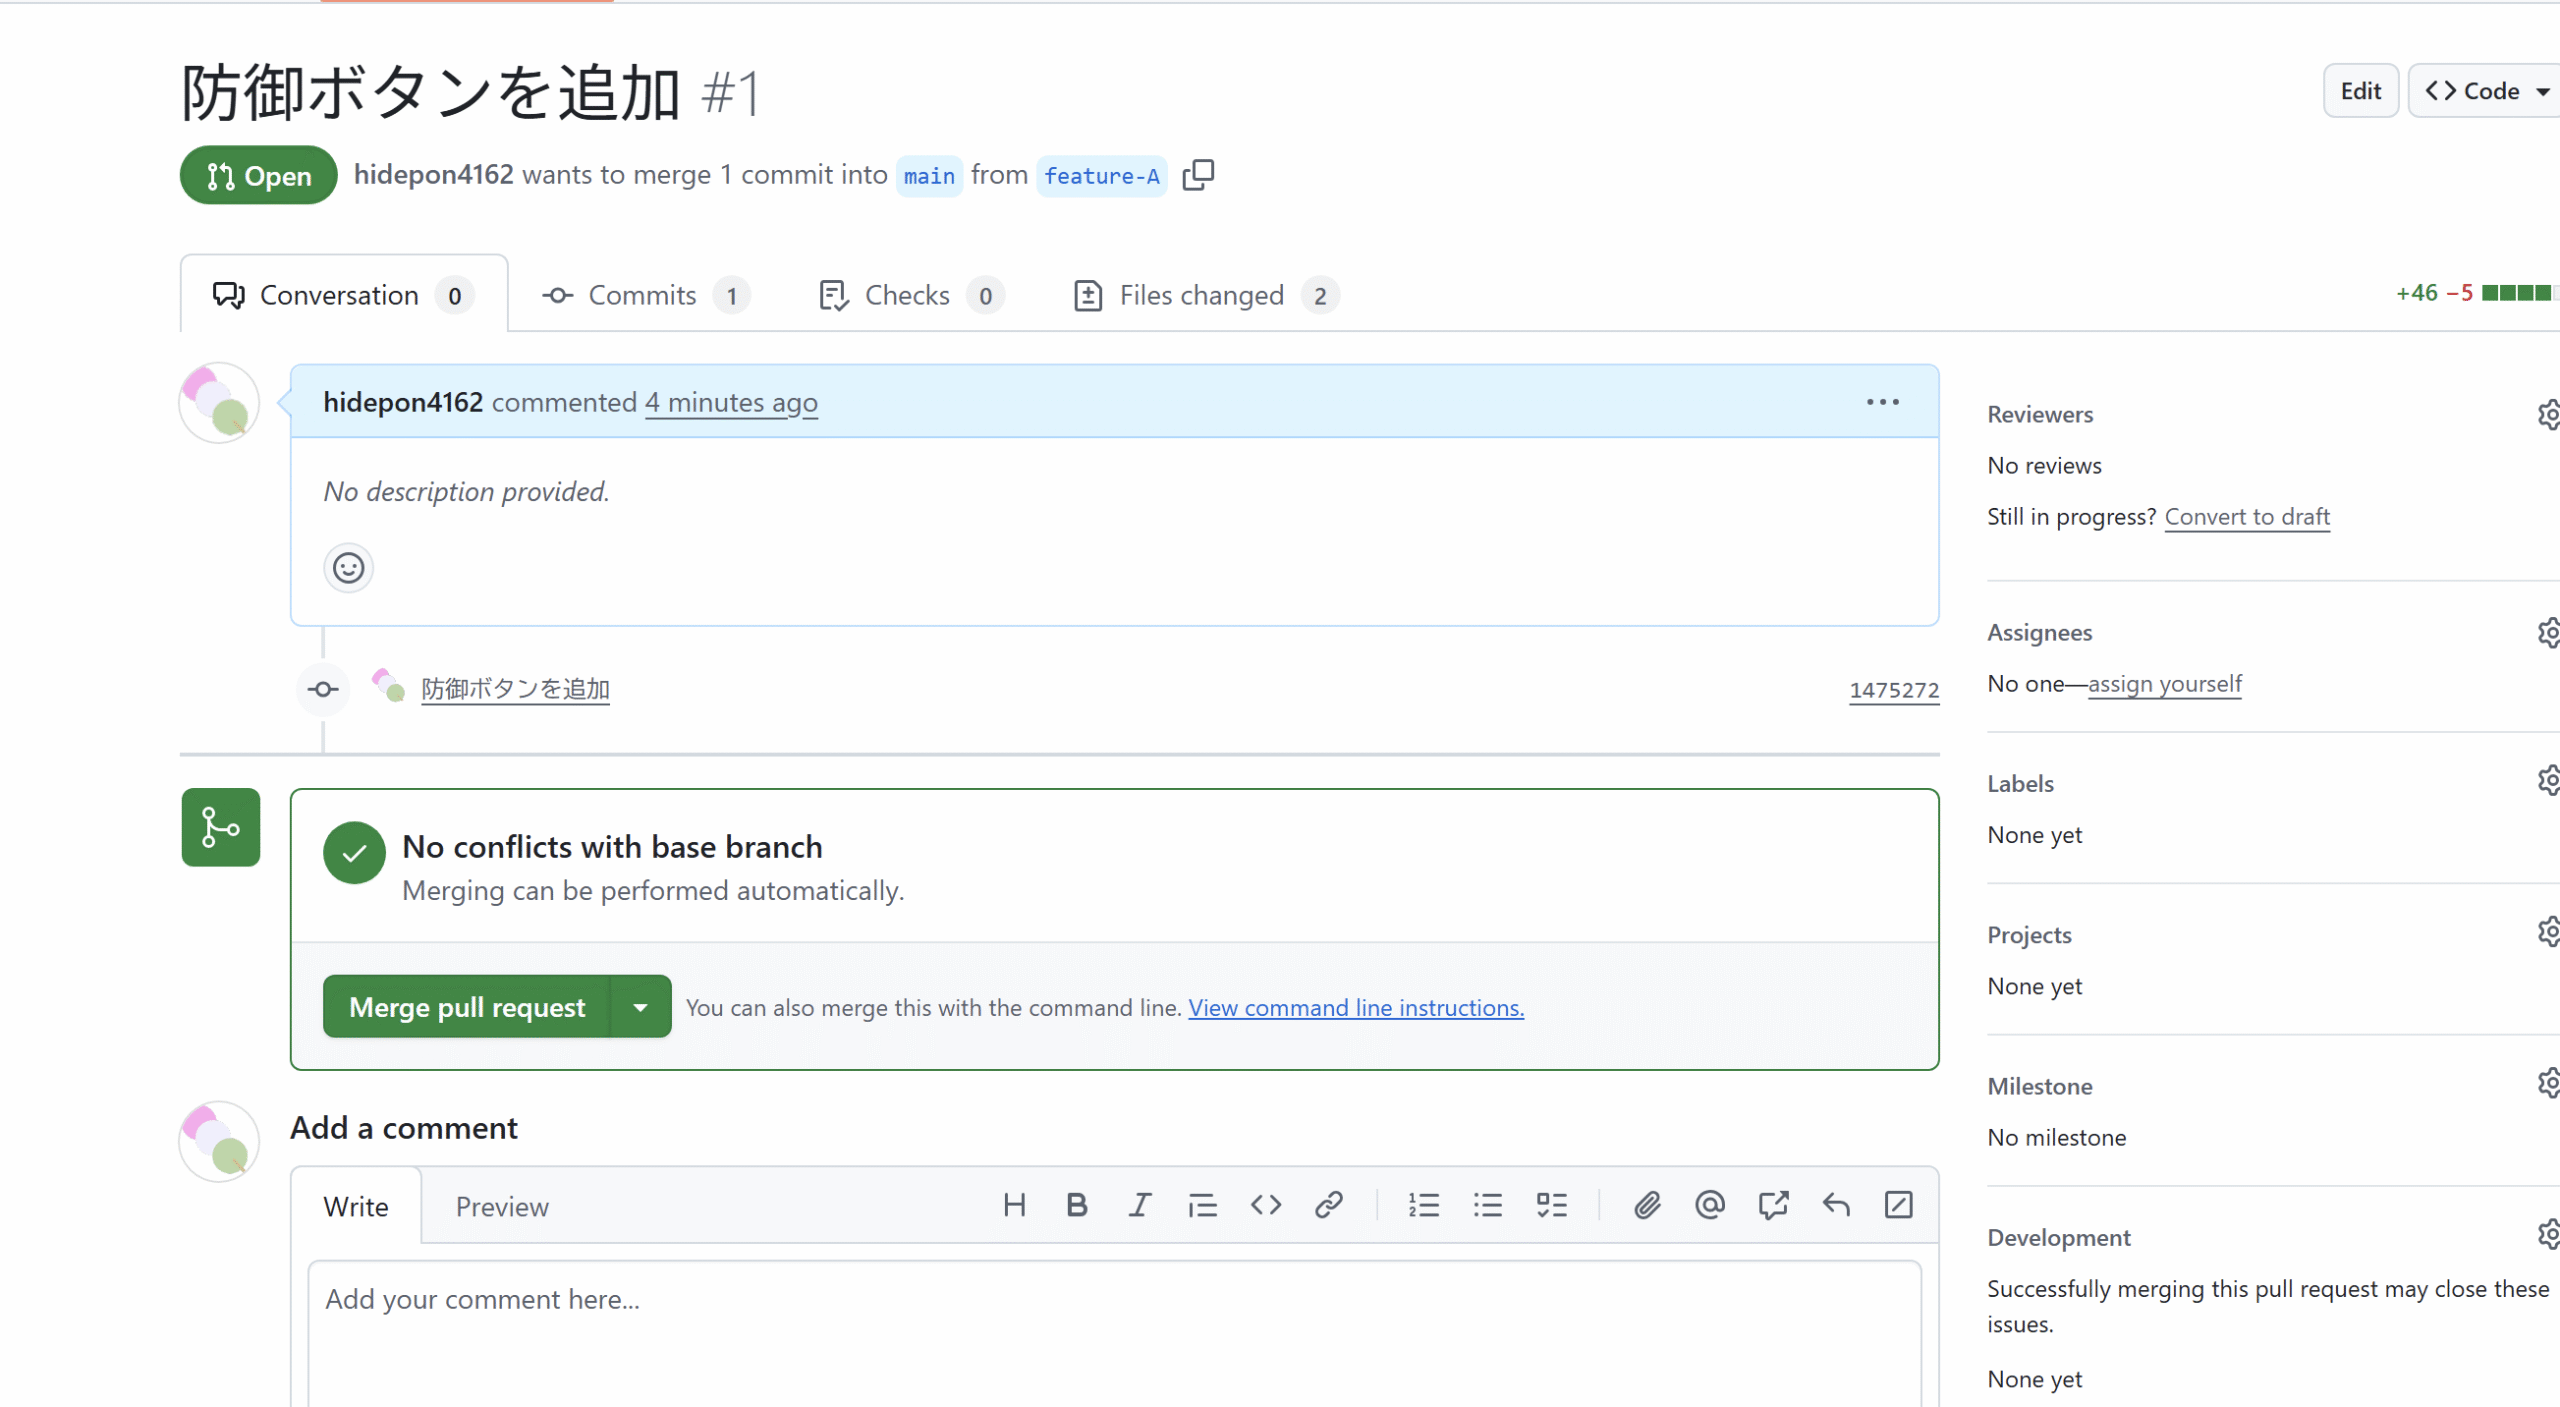The width and height of the screenshot is (2560, 1407).
Task: Click inside the Add your comment text area
Action: (x=1114, y=1334)
